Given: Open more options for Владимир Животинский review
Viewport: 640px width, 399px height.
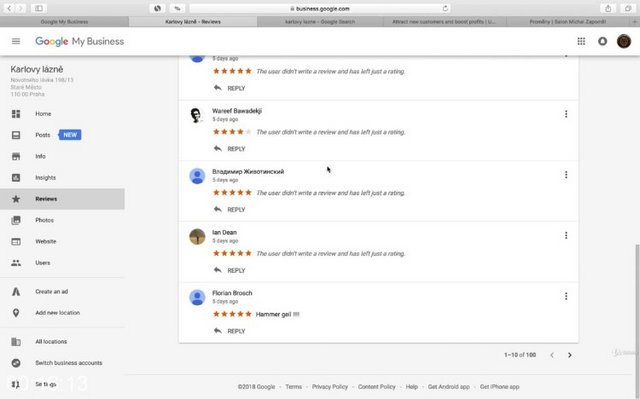Looking at the screenshot, I should coord(566,175).
